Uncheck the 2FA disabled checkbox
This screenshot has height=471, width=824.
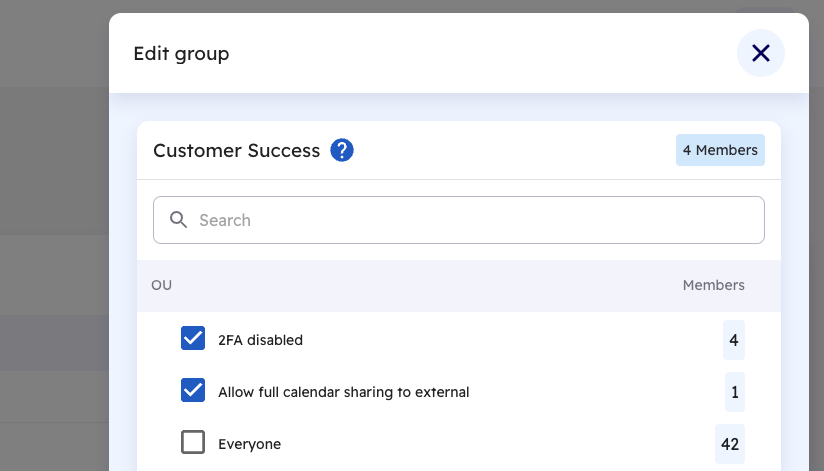193,338
